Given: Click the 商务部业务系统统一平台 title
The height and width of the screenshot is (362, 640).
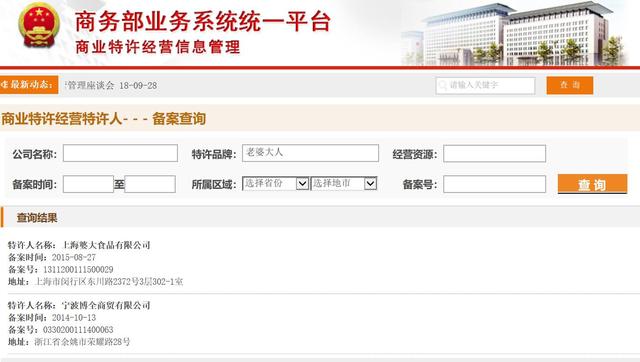Looking at the screenshot, I should (203, 21).
